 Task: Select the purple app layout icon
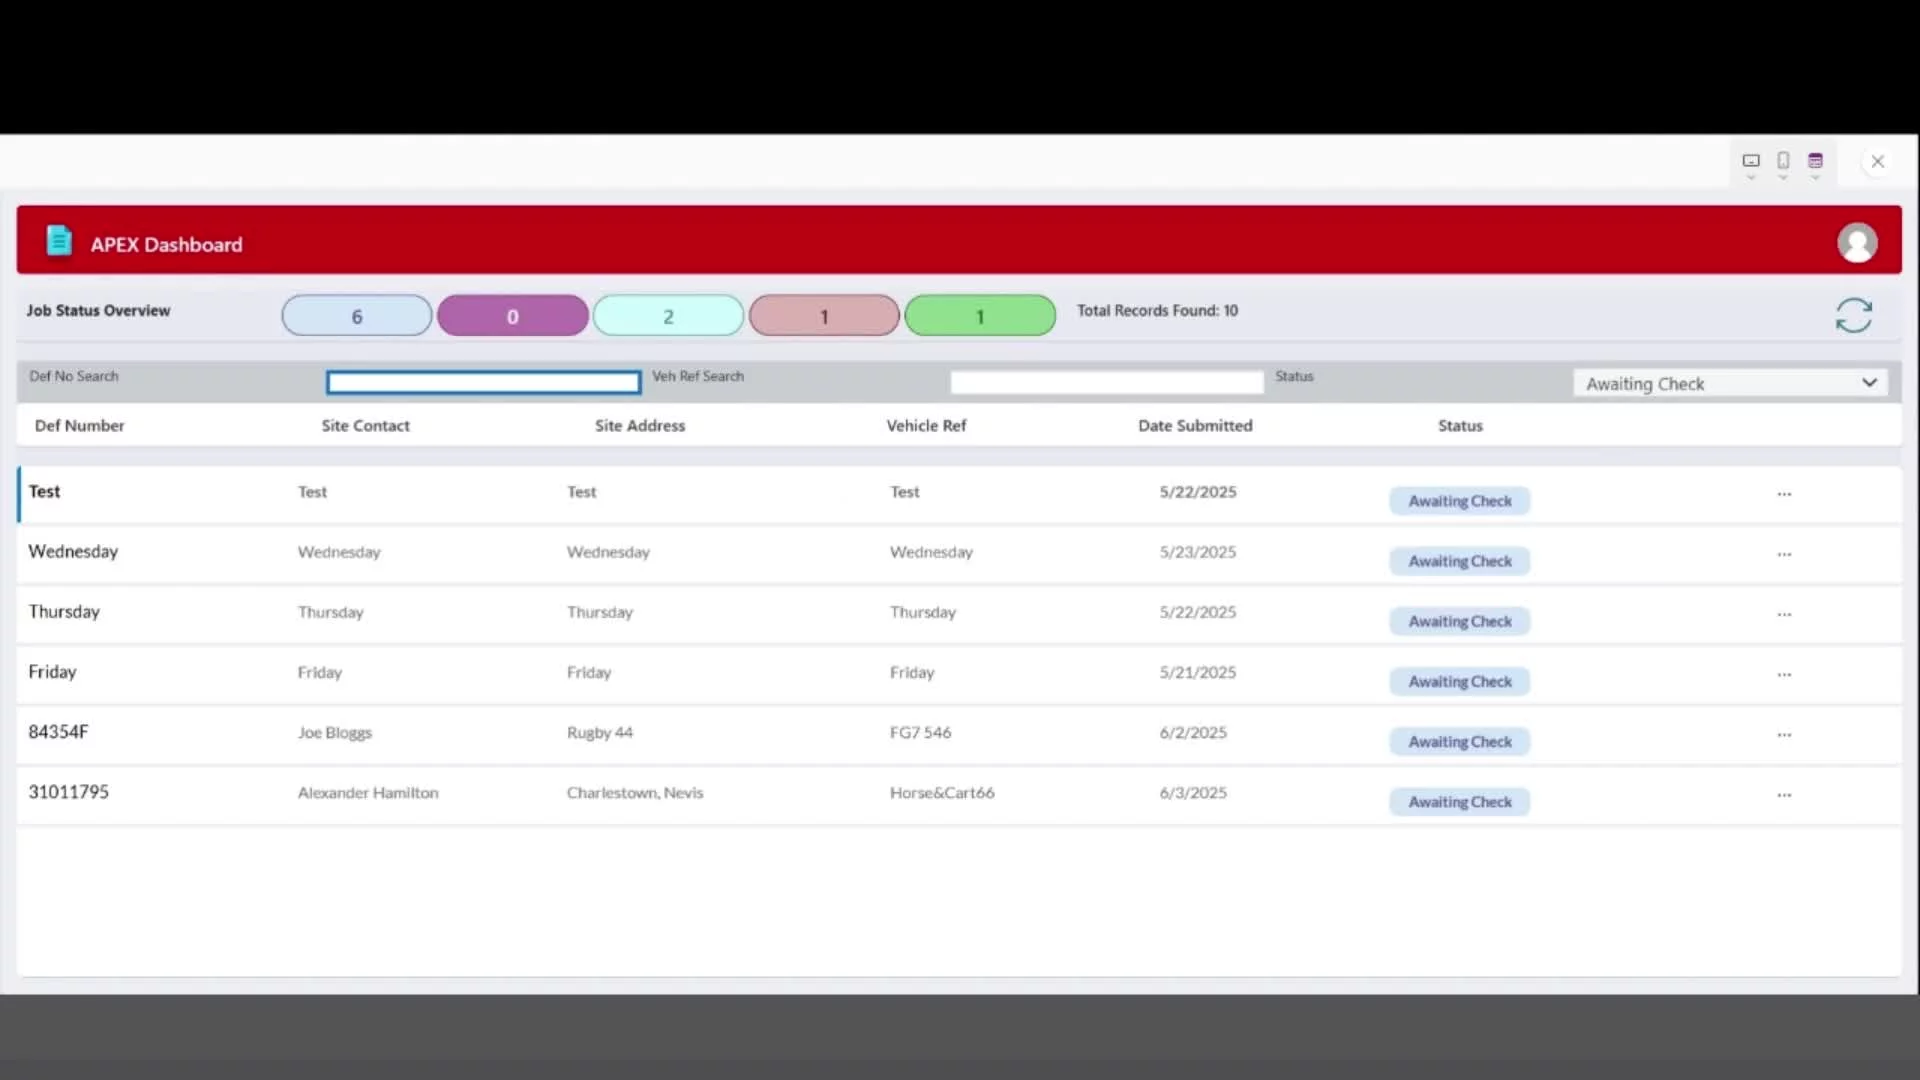click(x=1815, y=160)
